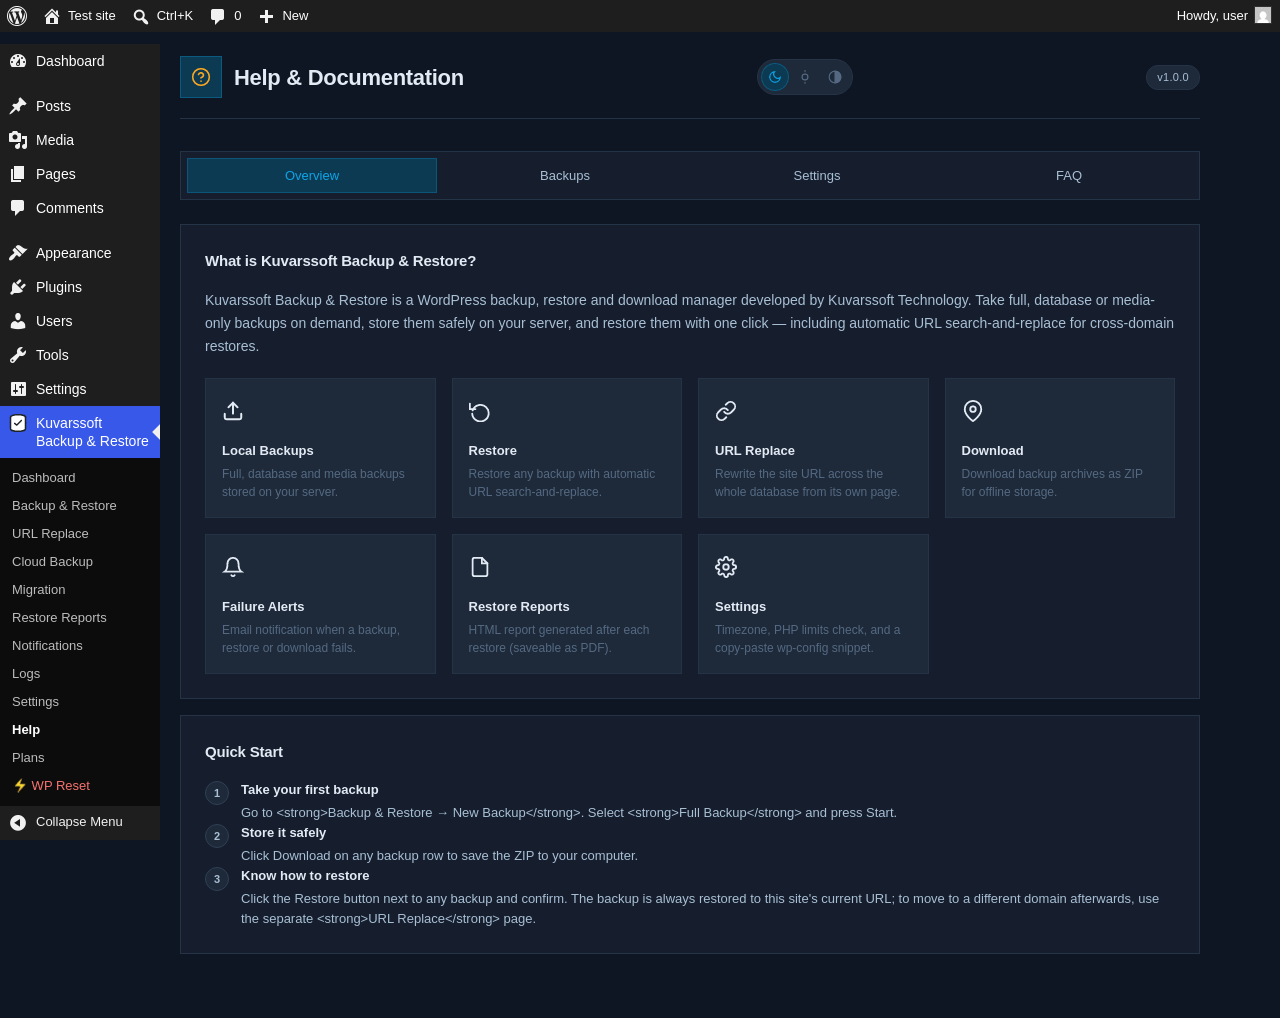Click the WP Reset lightning bolt icon
Screen dimensions: 1280x1018
[20, 786]
